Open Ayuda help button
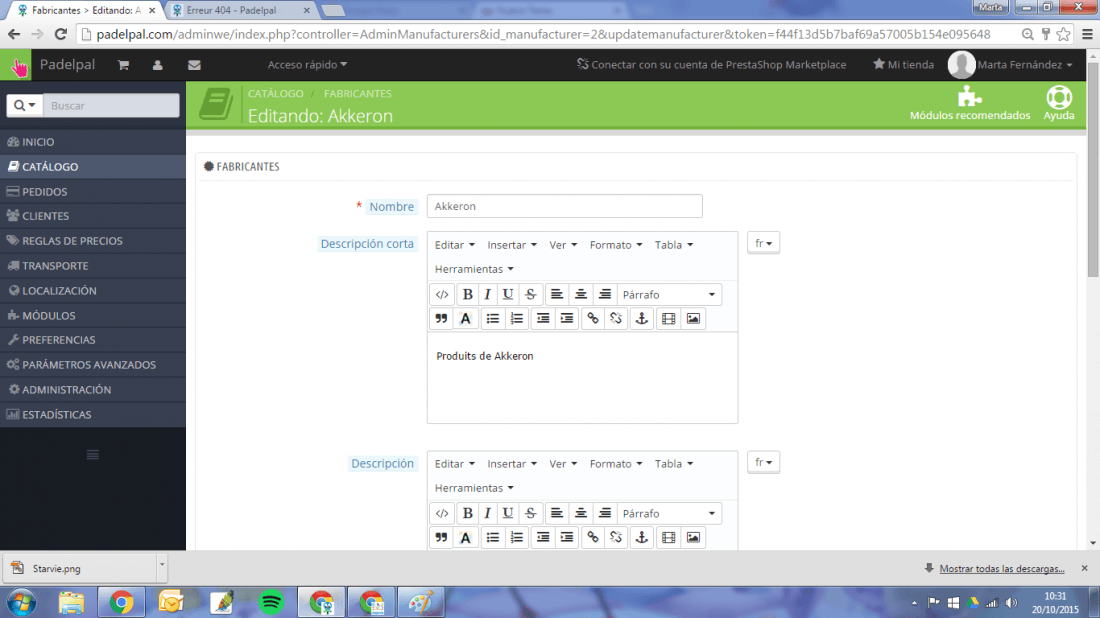This screenshot has height=618, width=1100. [x=1059, y=103]
